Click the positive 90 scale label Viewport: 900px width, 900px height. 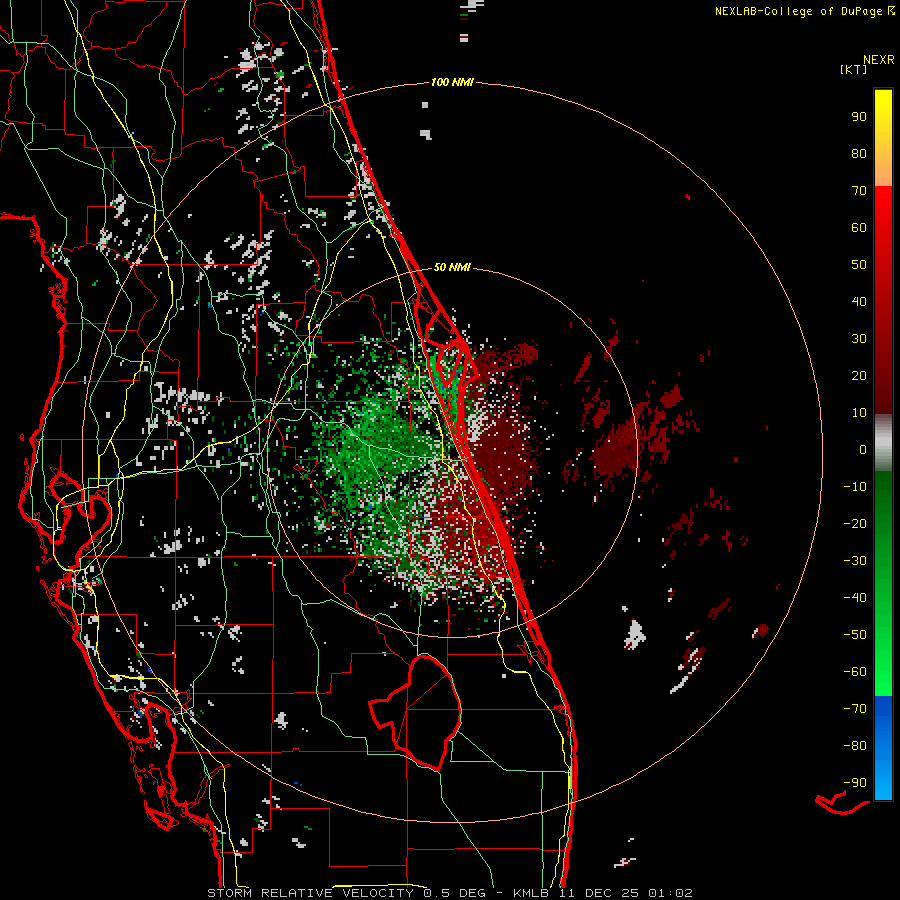859,117
